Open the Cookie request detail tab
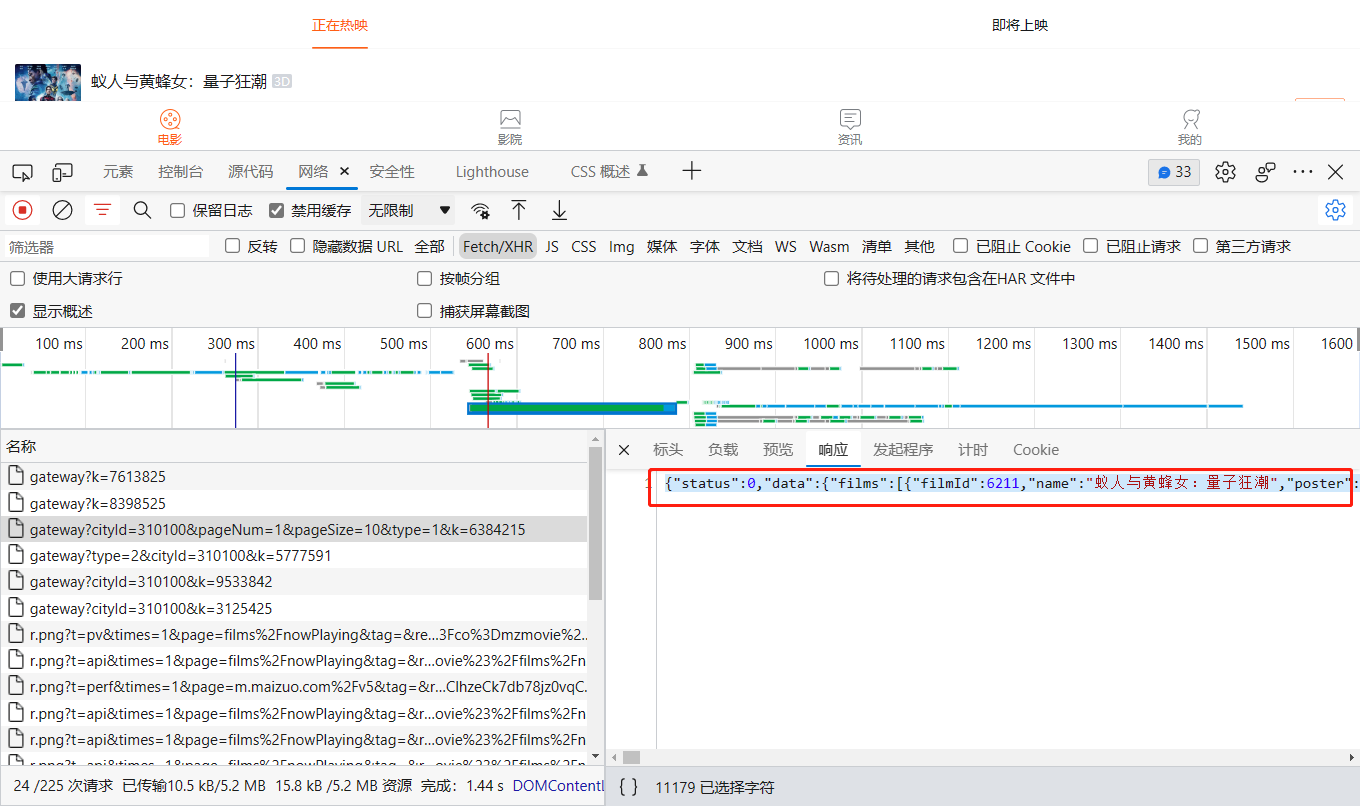 [1036, 450]
